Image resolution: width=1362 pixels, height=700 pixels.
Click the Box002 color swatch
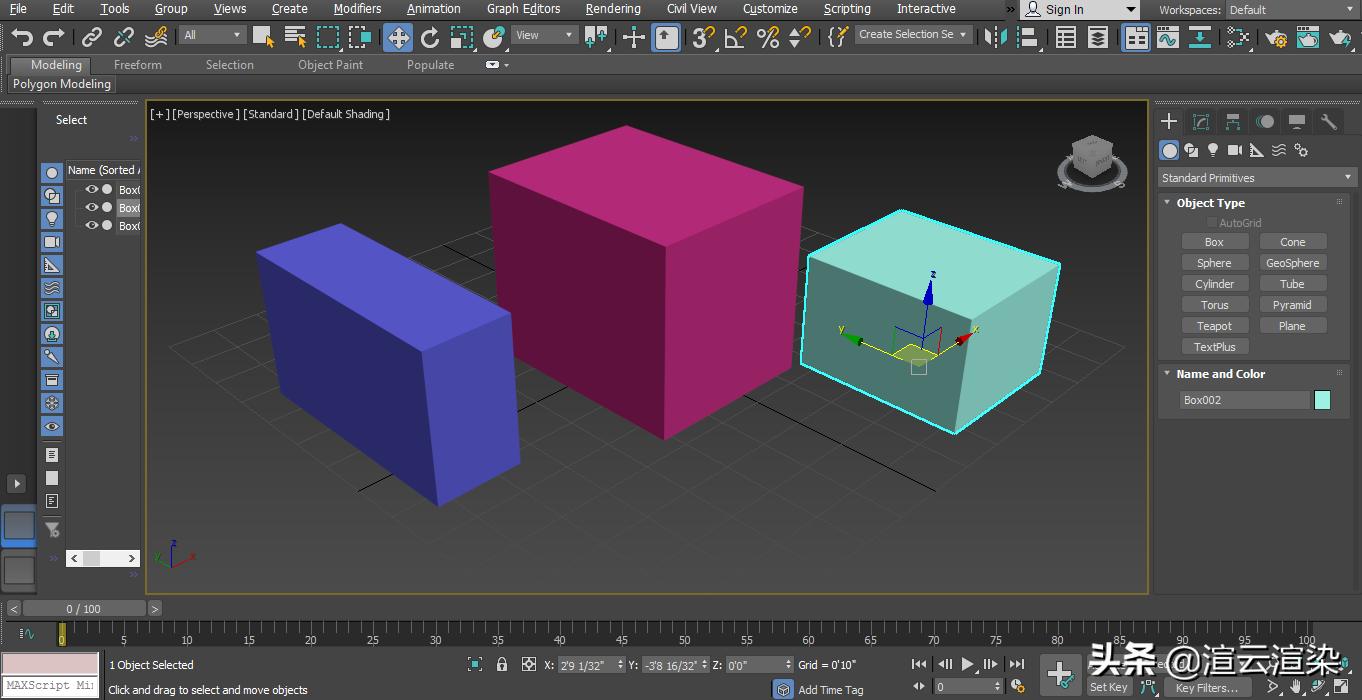coord(1322,399)
